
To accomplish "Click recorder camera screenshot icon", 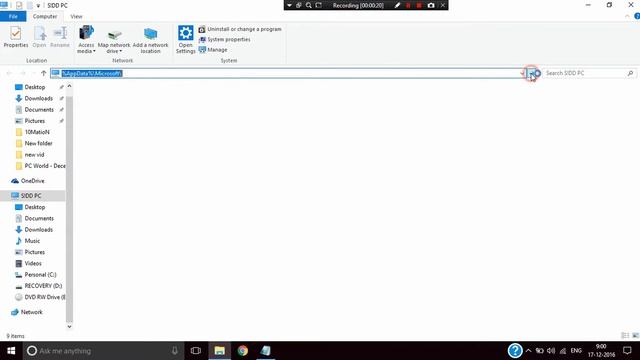I will point(431,5).
